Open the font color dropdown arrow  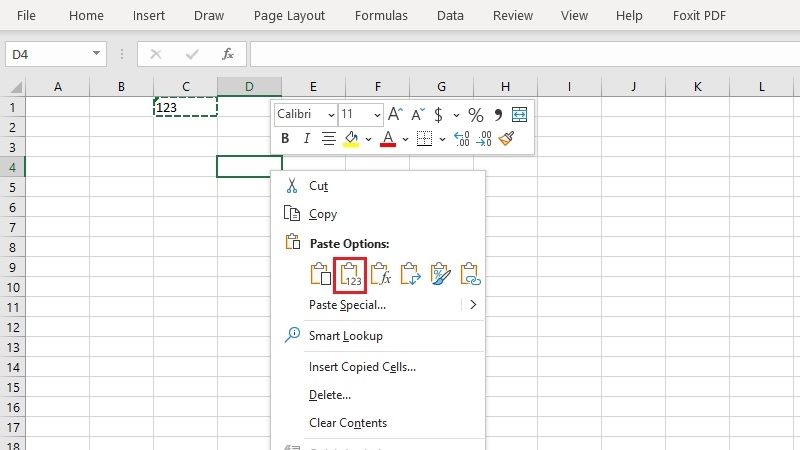[405, 139]
